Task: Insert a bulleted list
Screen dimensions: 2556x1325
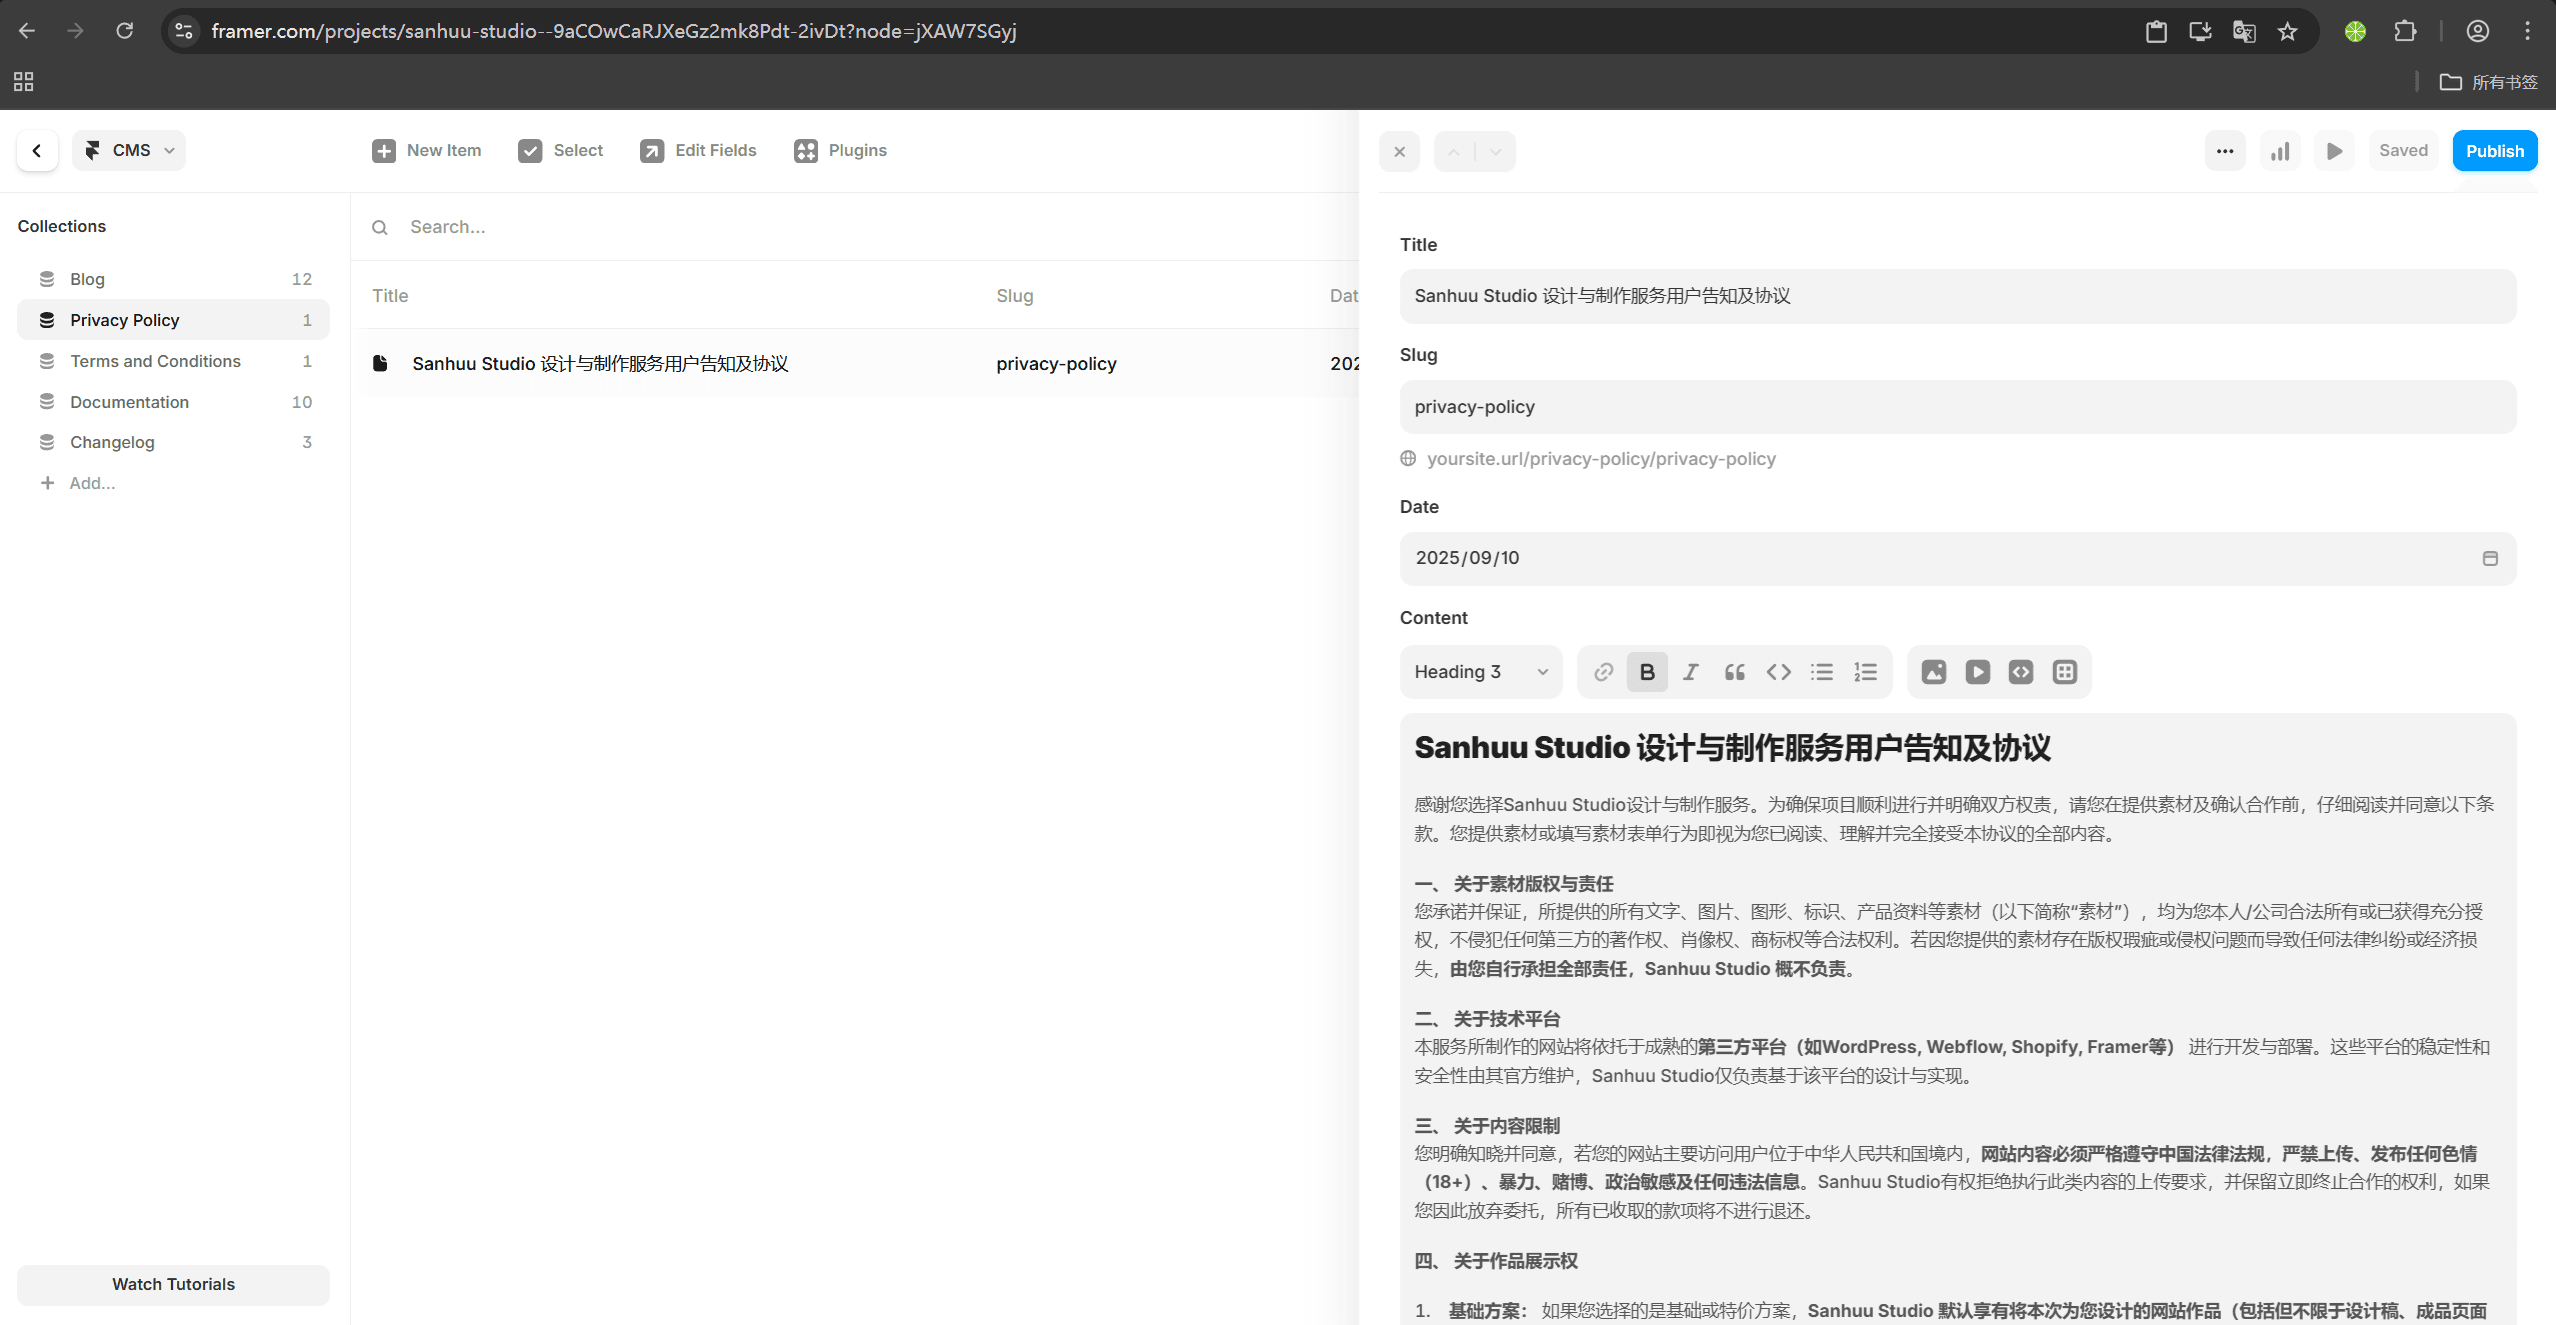Action: pos(1821,672)
